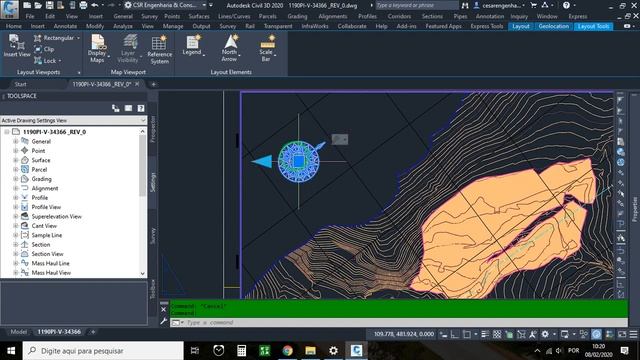
Task: Open the Civil 3D application menu button
Action: point(9,9)
